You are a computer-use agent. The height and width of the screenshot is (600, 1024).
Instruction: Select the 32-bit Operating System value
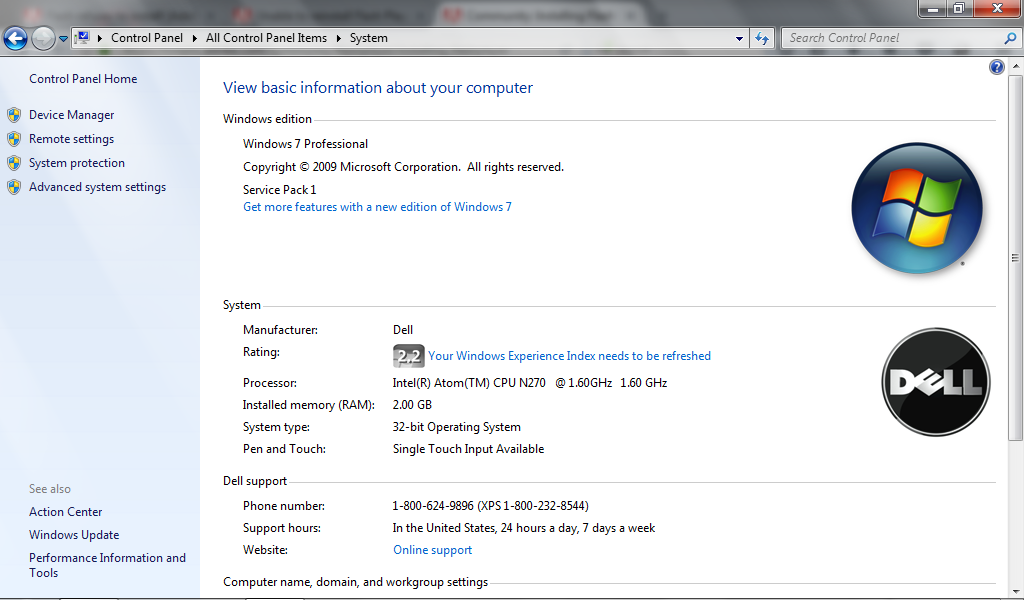[x=456, y=427]
